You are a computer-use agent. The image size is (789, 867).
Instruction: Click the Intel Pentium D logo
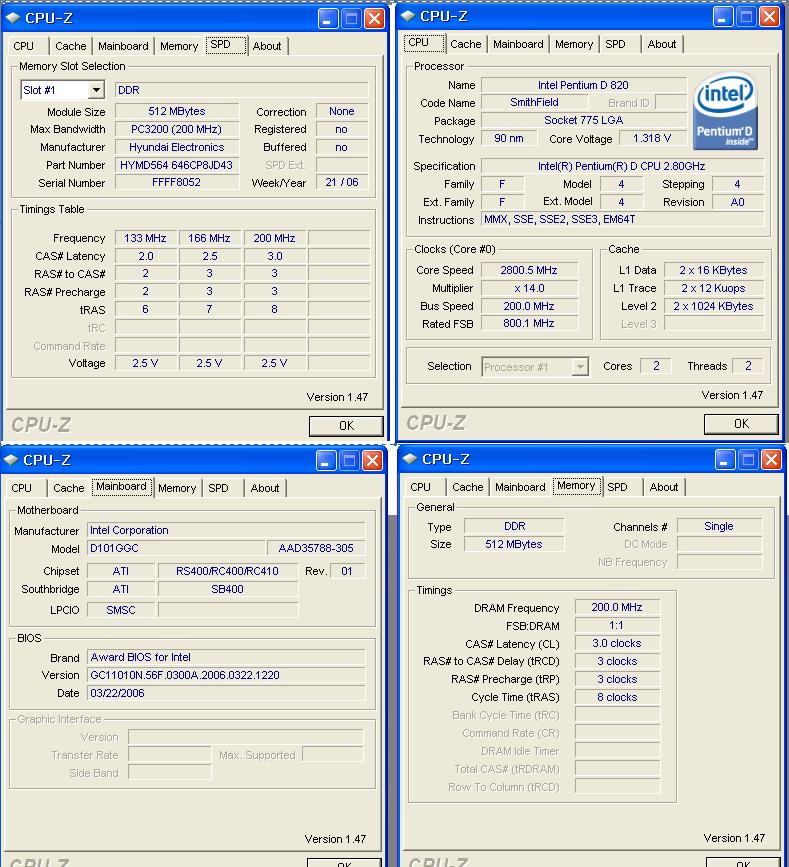pos(725,111)
